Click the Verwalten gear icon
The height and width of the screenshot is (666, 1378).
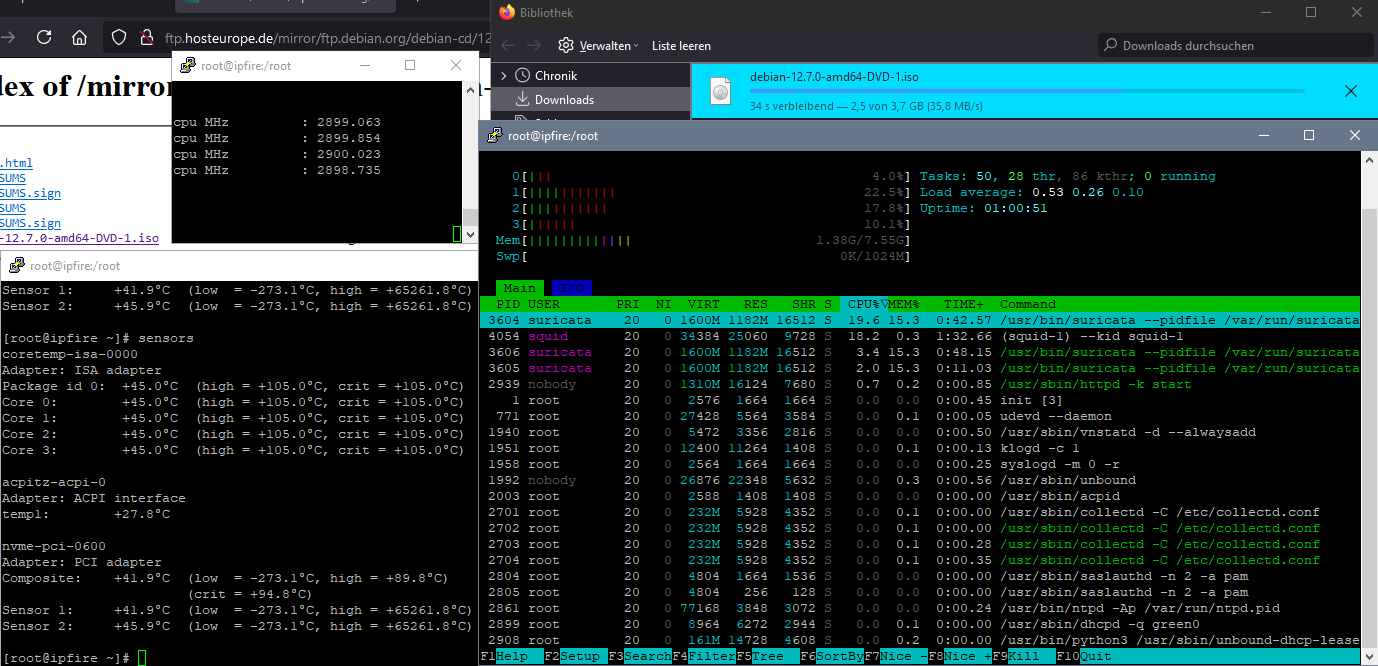tap(566, 45)
